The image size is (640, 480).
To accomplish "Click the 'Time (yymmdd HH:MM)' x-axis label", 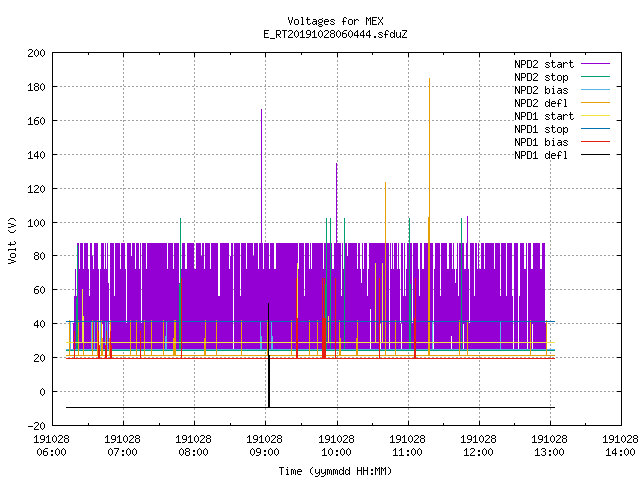I will click(x=335, y=471).
